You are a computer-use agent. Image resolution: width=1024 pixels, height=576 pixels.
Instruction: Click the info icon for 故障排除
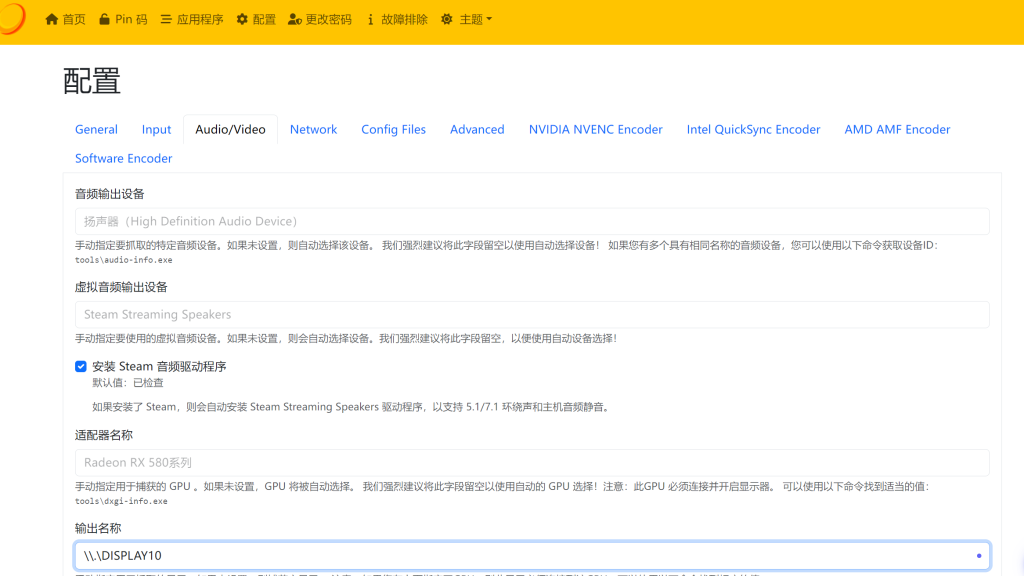point(371,19)
